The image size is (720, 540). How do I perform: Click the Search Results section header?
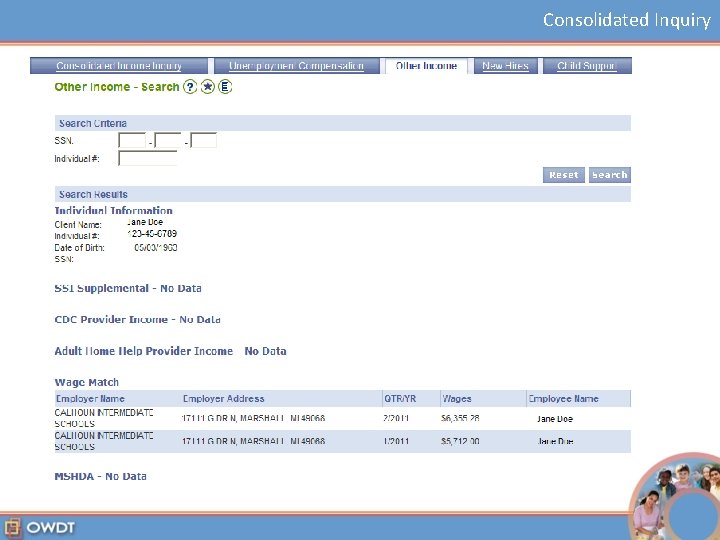coord(343,194)
